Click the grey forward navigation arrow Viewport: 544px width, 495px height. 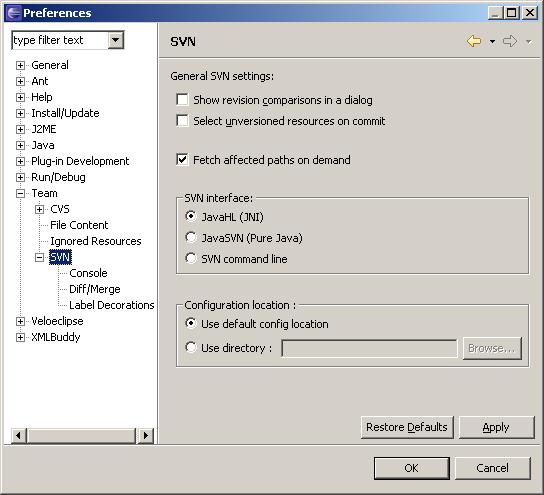coord(510,41)
